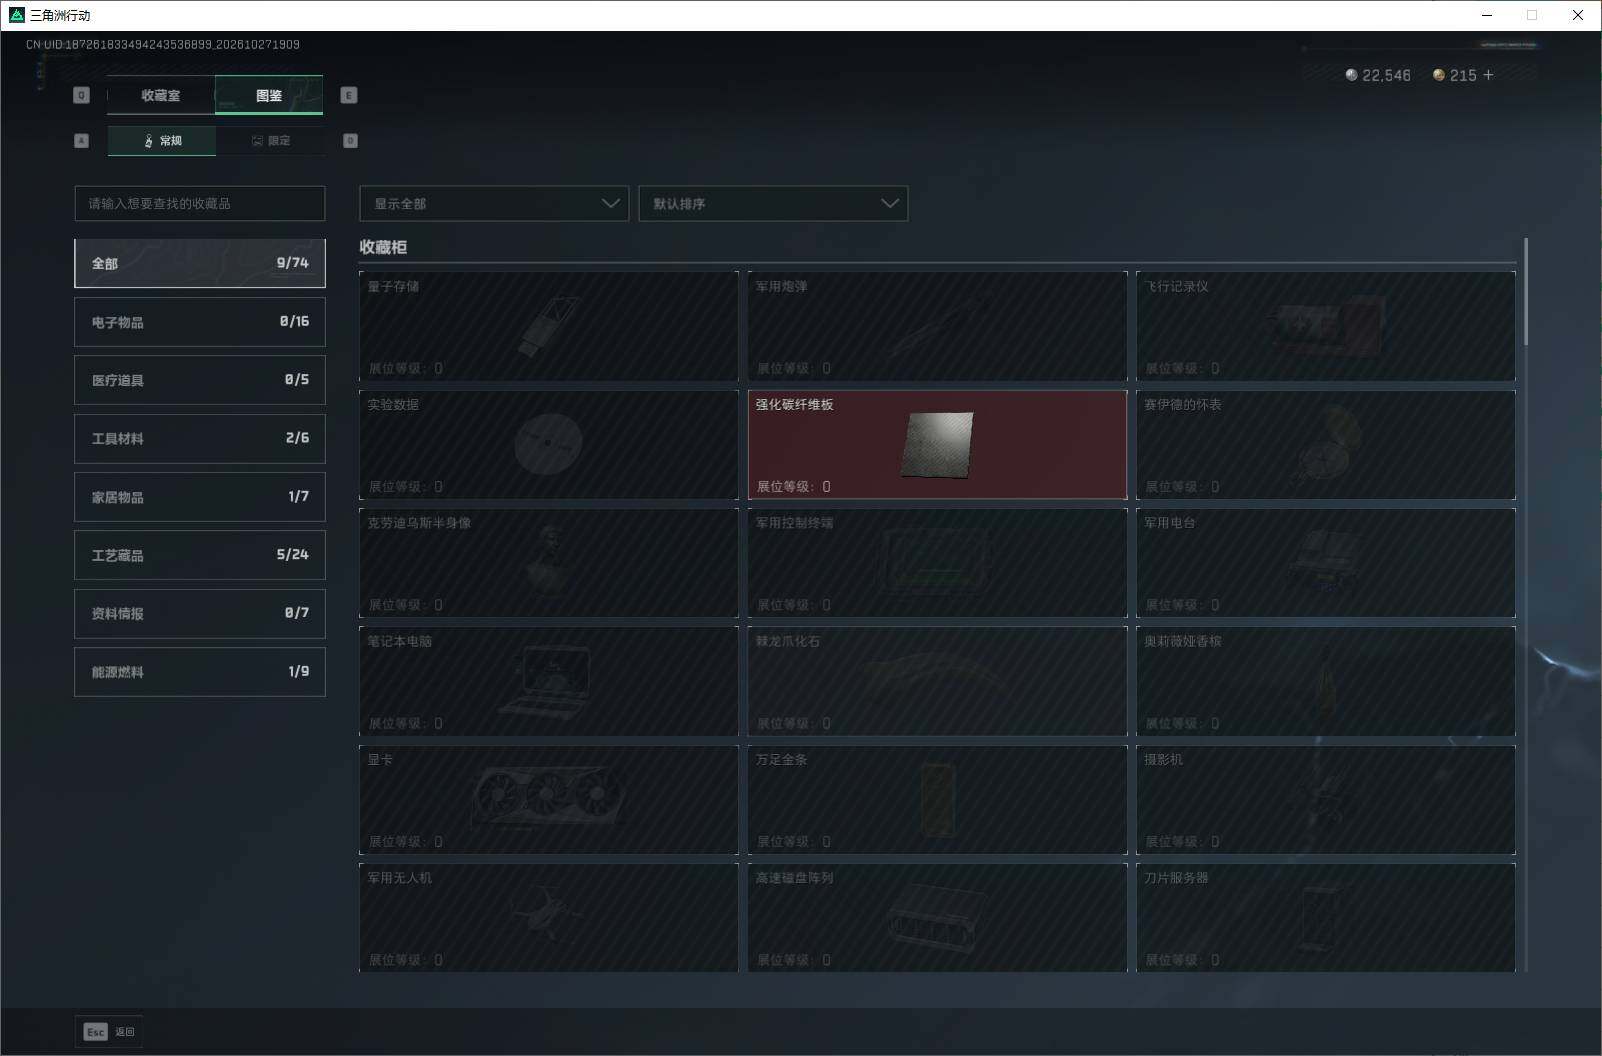Select the 军用无人机 drone image
This screenshot has height=1056, width=1602.
coord(545,913)
